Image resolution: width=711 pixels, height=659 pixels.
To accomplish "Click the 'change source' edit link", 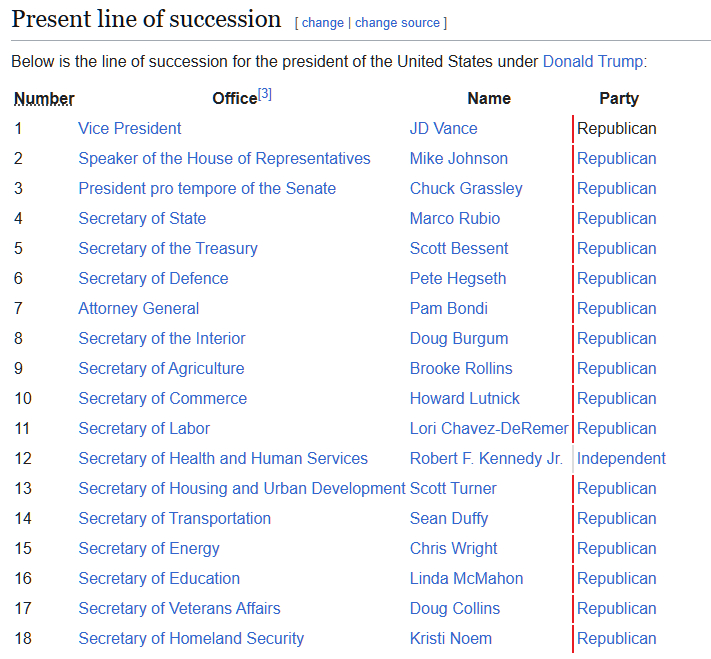I will tap(398, 23).
